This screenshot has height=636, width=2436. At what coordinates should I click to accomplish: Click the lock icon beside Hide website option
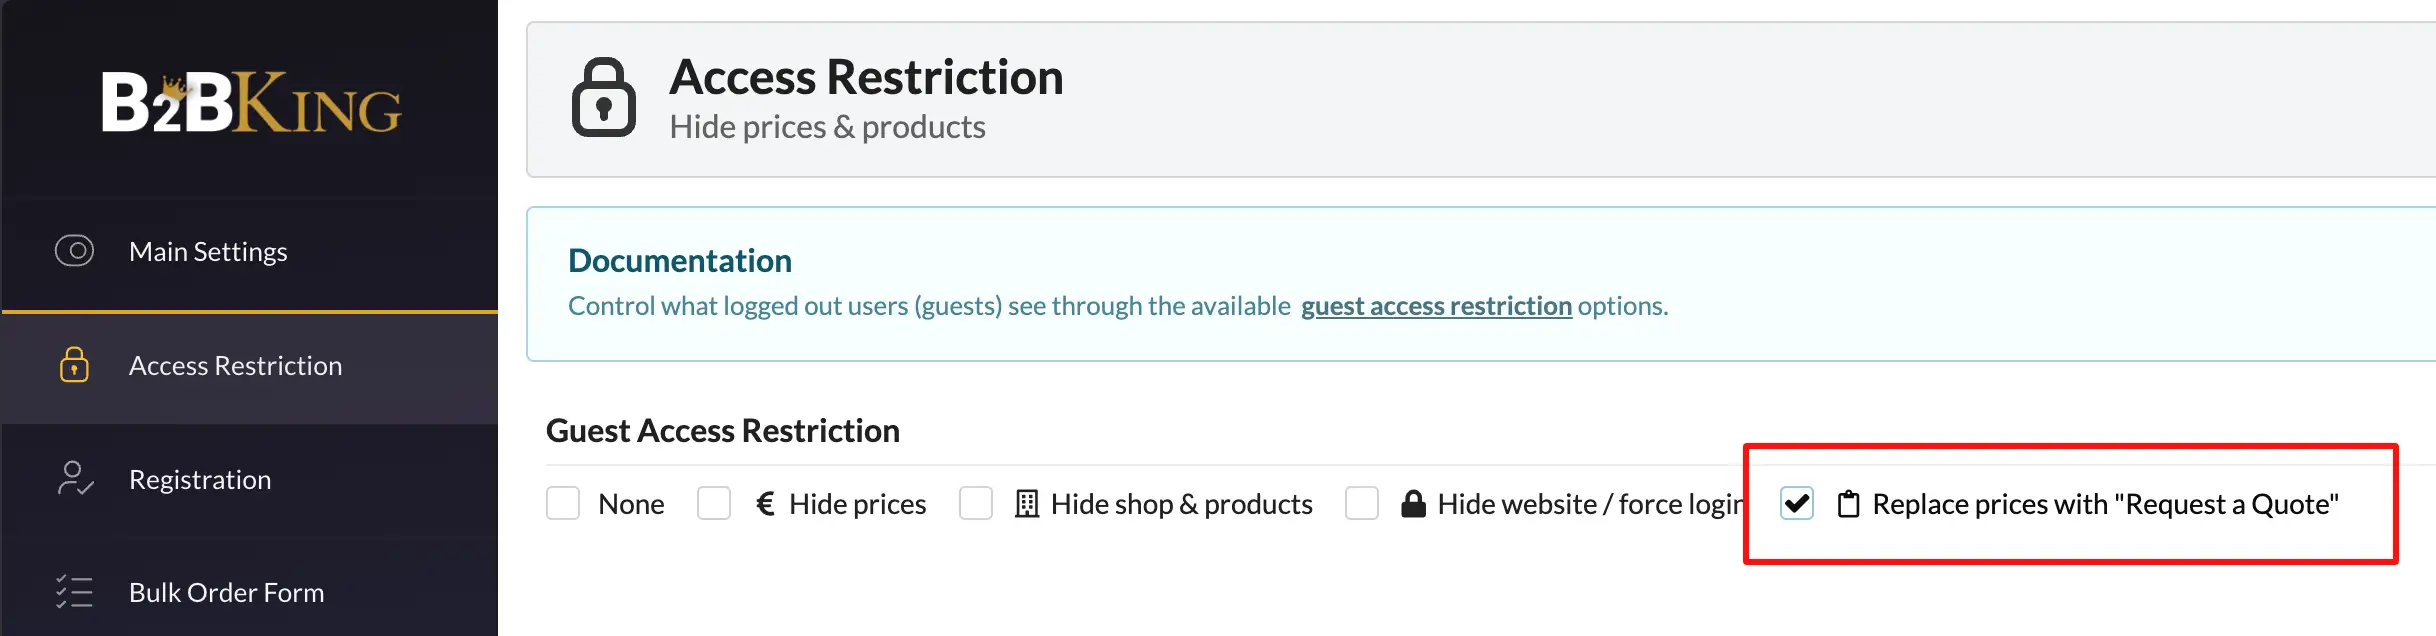click(1413, 503)
